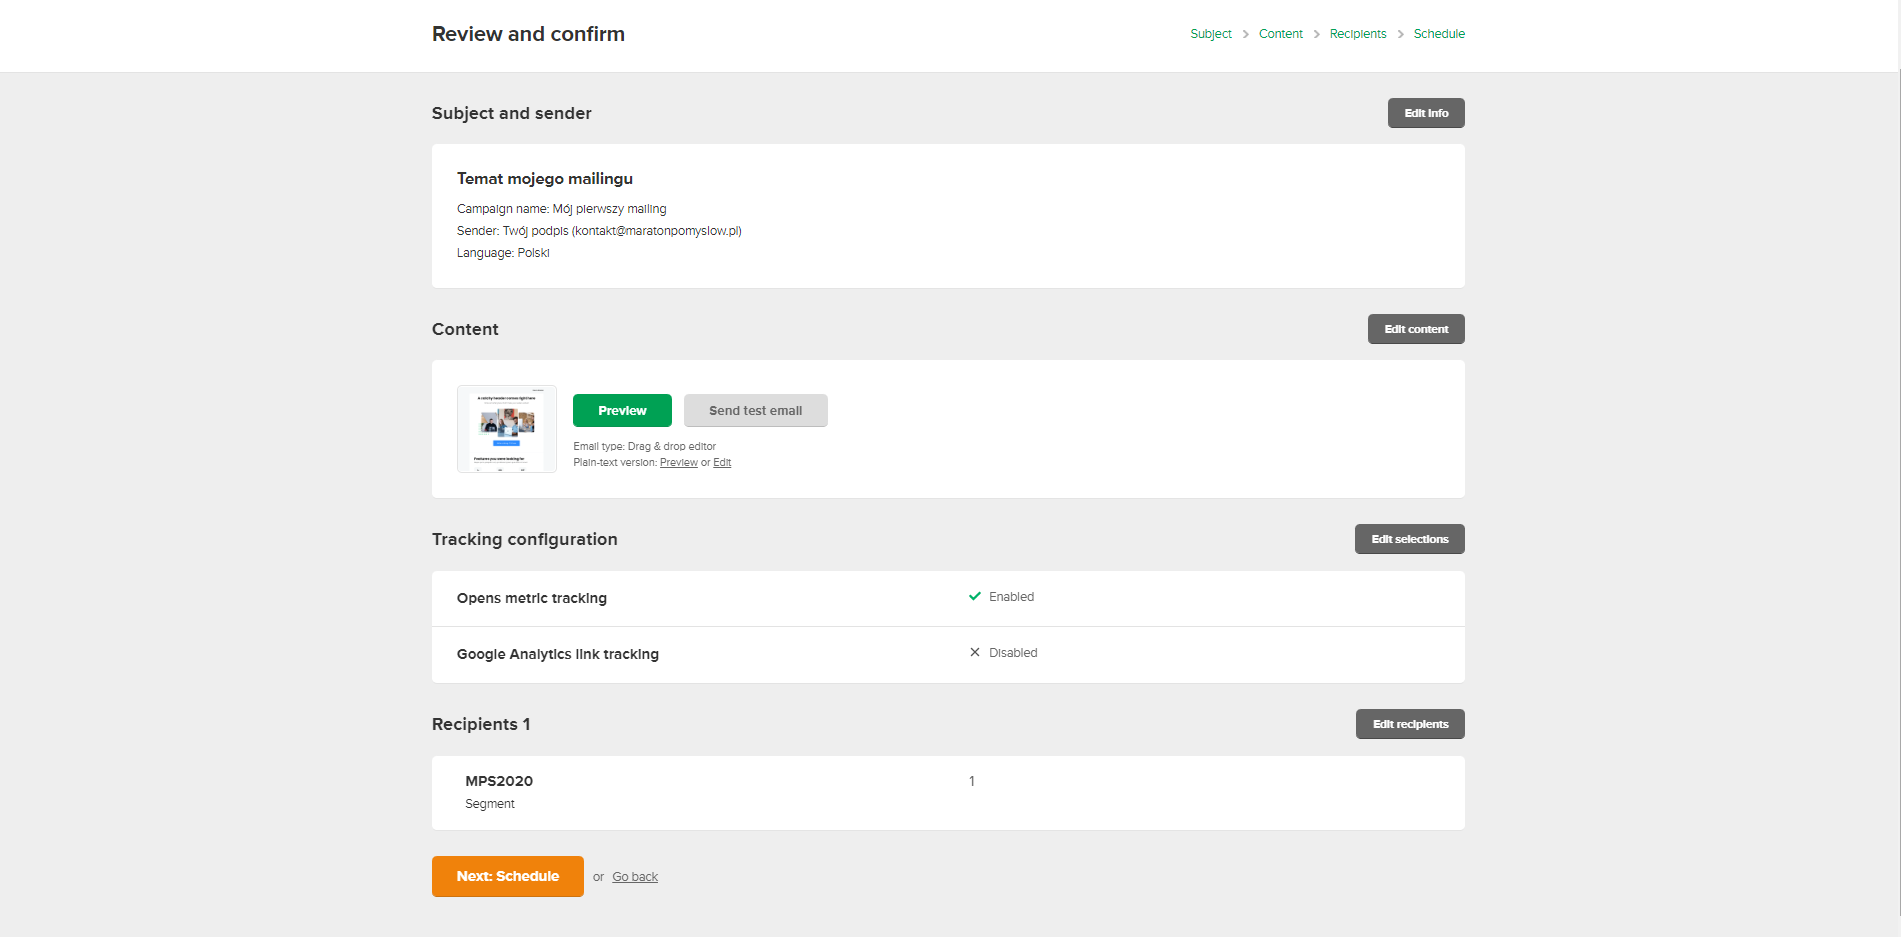Click the sender email kontakt@maratonpomyslow.pl
1901x937 pixels.
(x=657, y=230)
